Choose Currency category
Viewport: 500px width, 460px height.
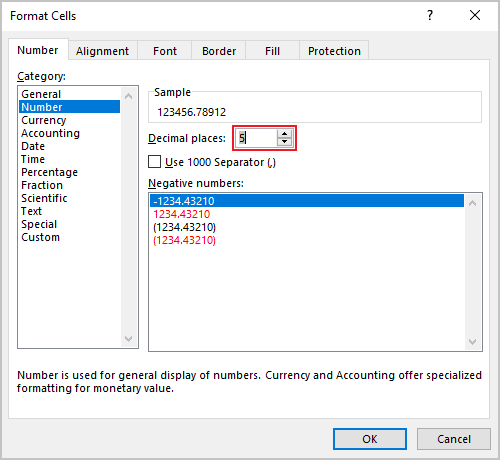(x=69, y=120)
